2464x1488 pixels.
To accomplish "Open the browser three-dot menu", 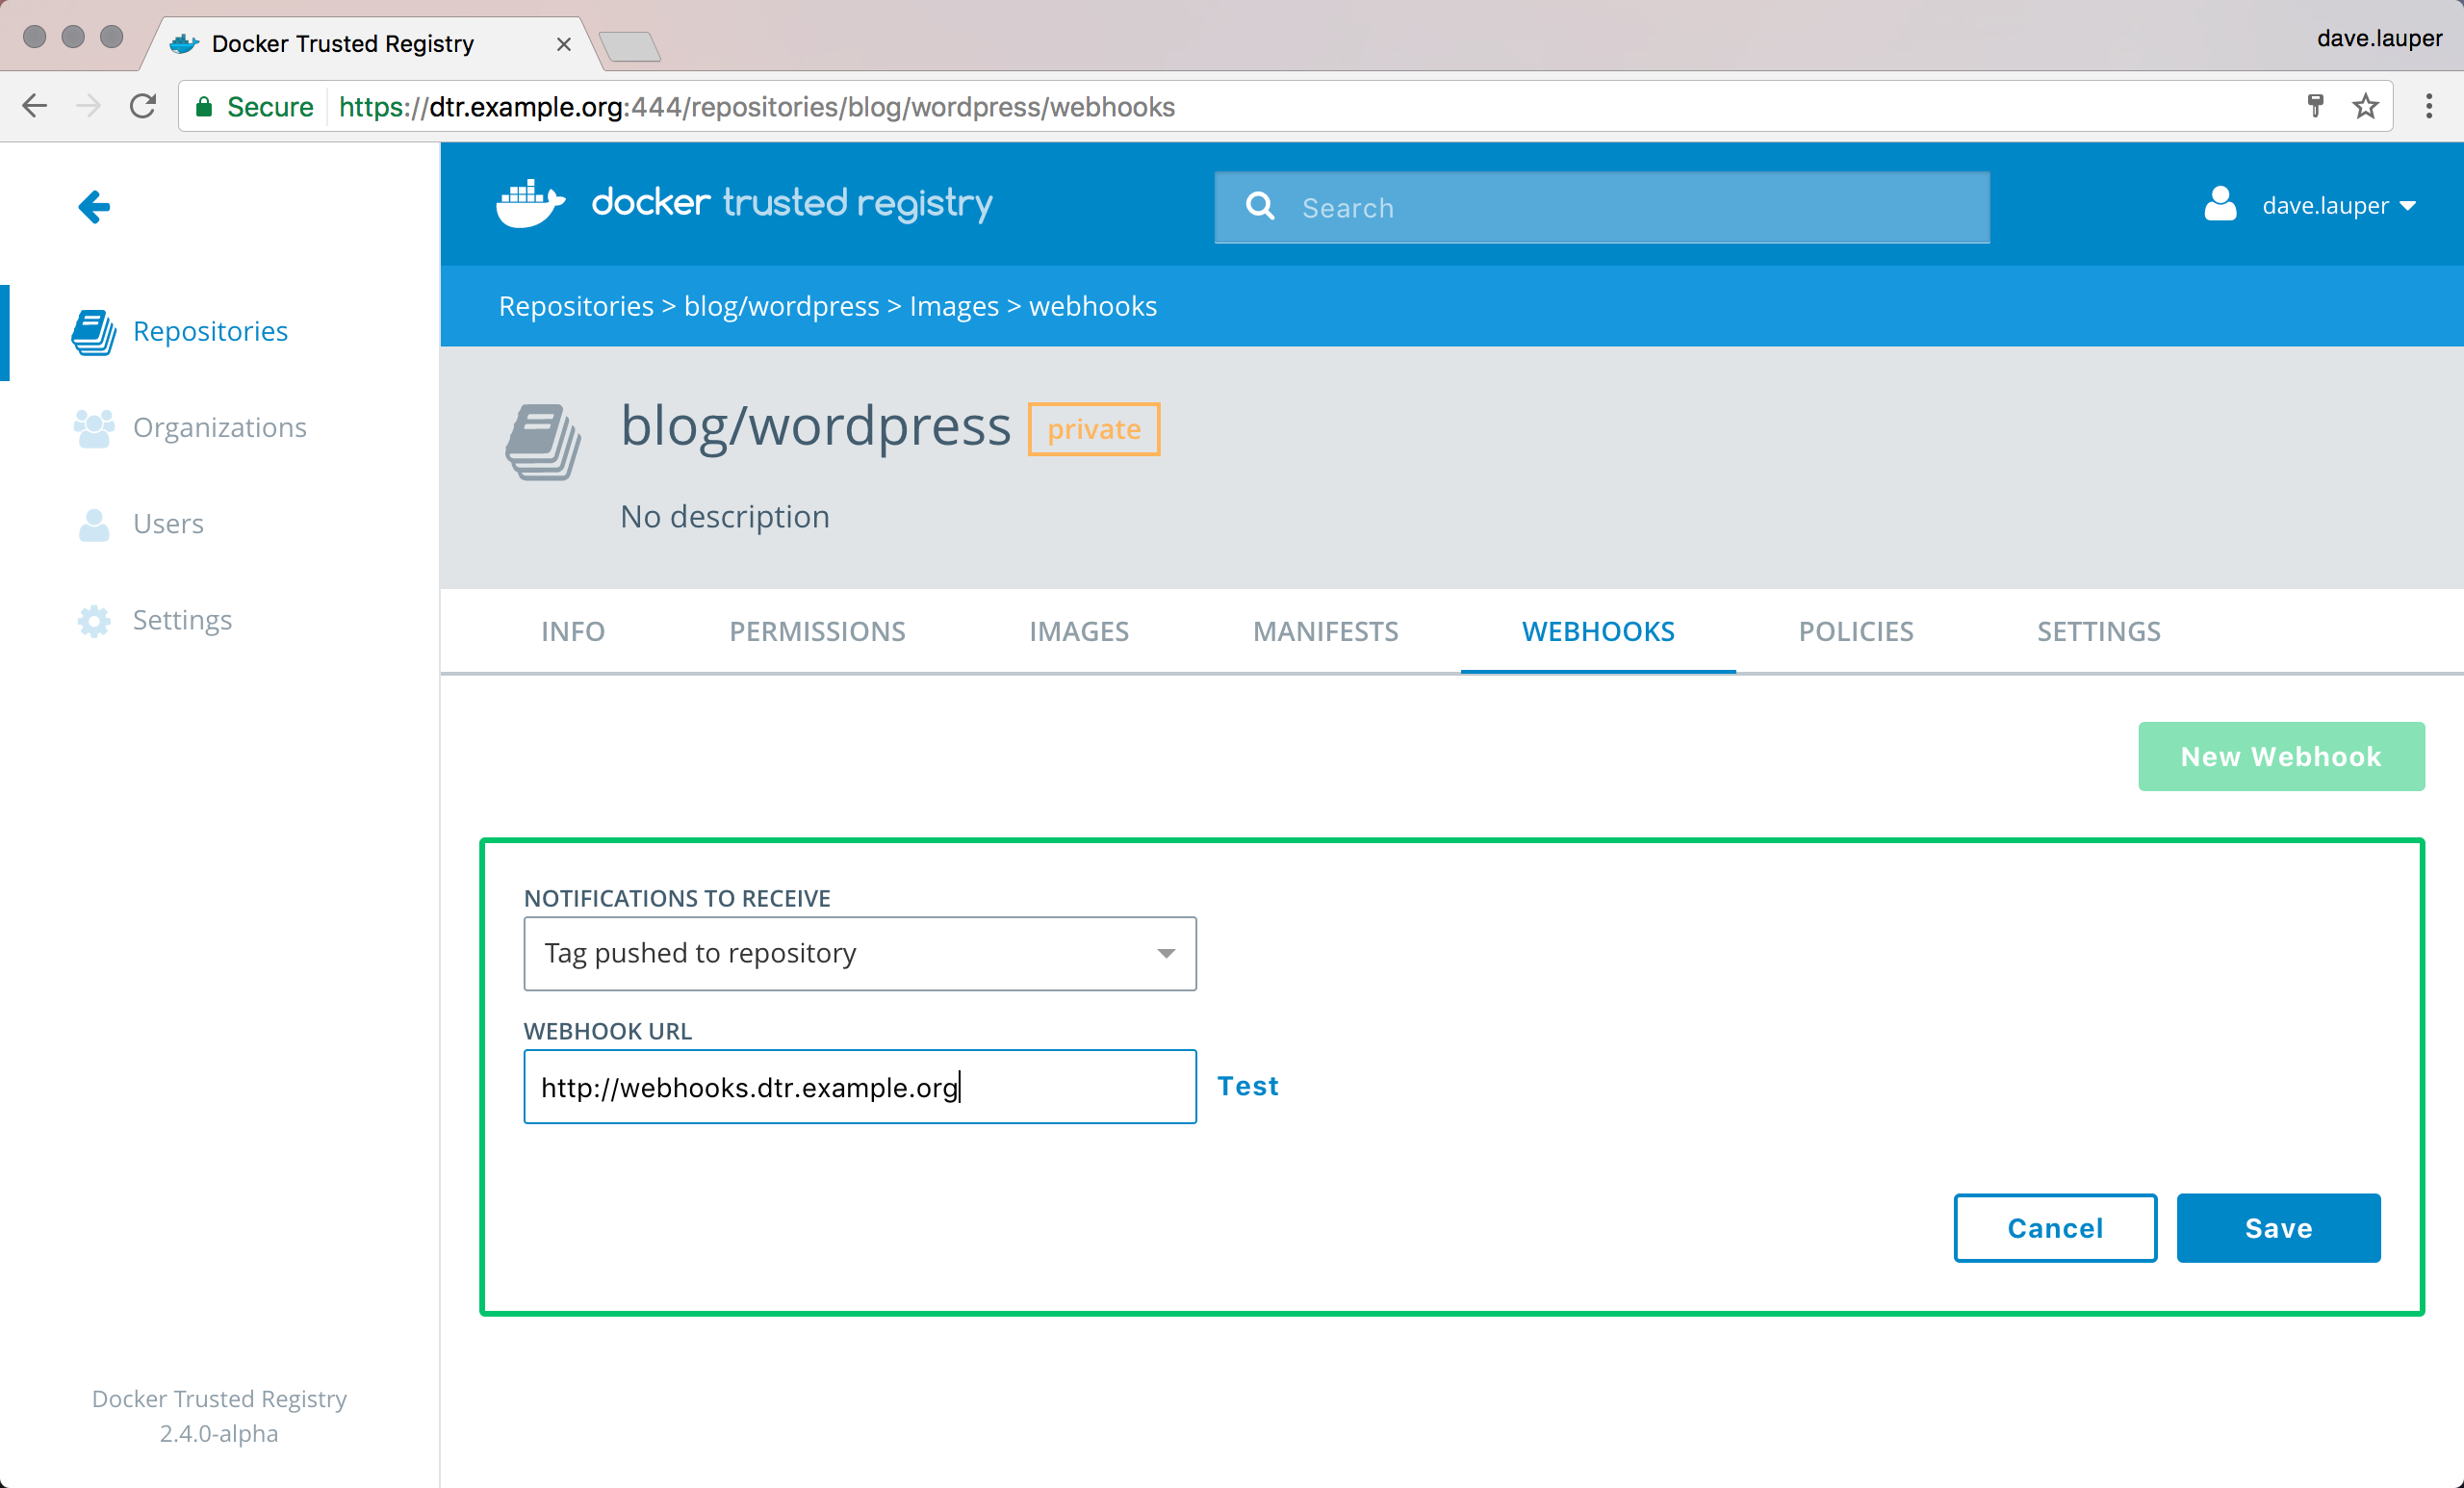I will (x=2428, y=106).
